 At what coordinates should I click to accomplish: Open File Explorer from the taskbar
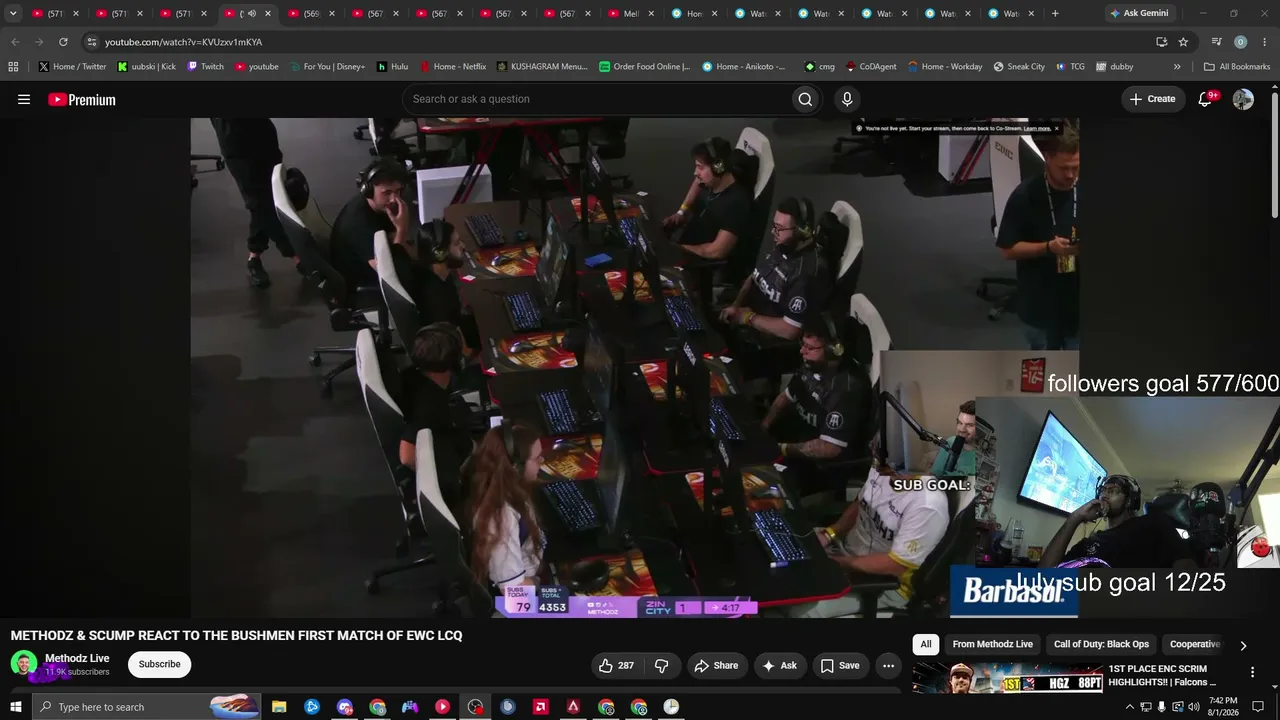[x=279, y=707]
